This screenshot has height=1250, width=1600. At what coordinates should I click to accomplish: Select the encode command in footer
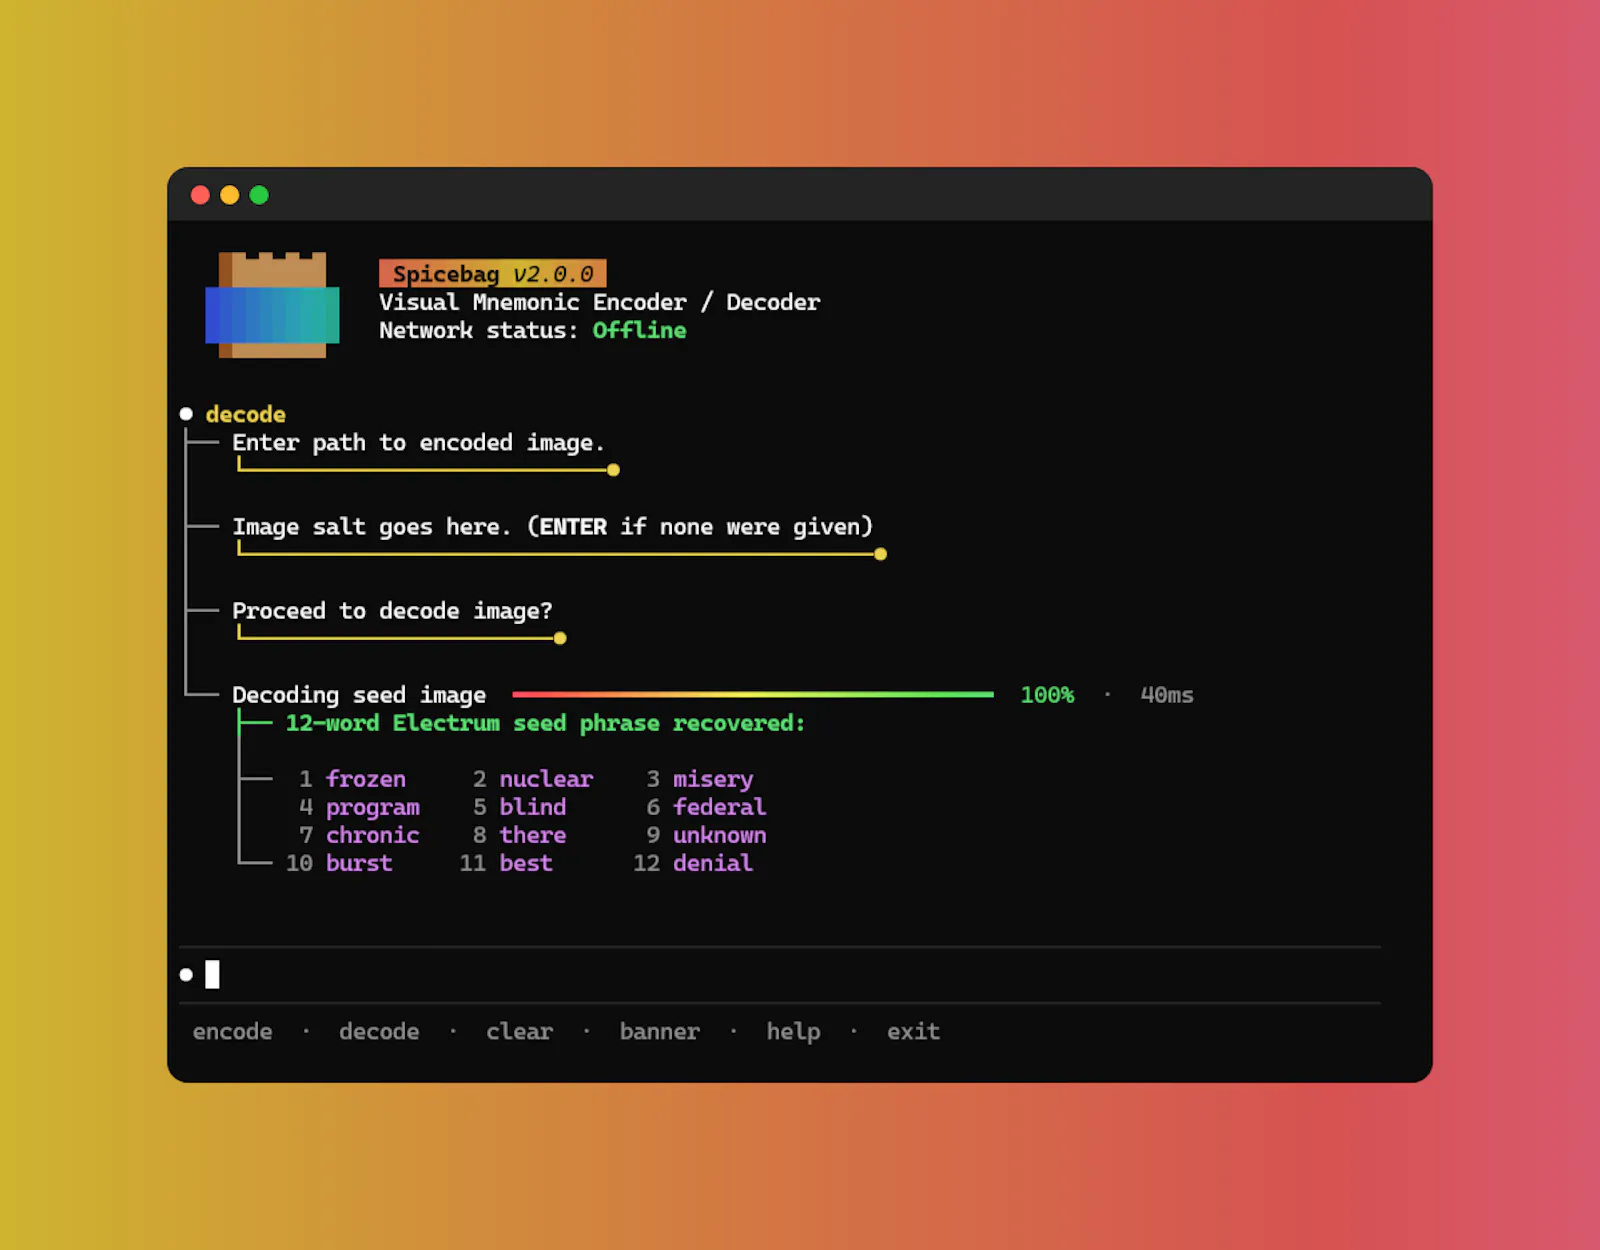(232, 1032)
